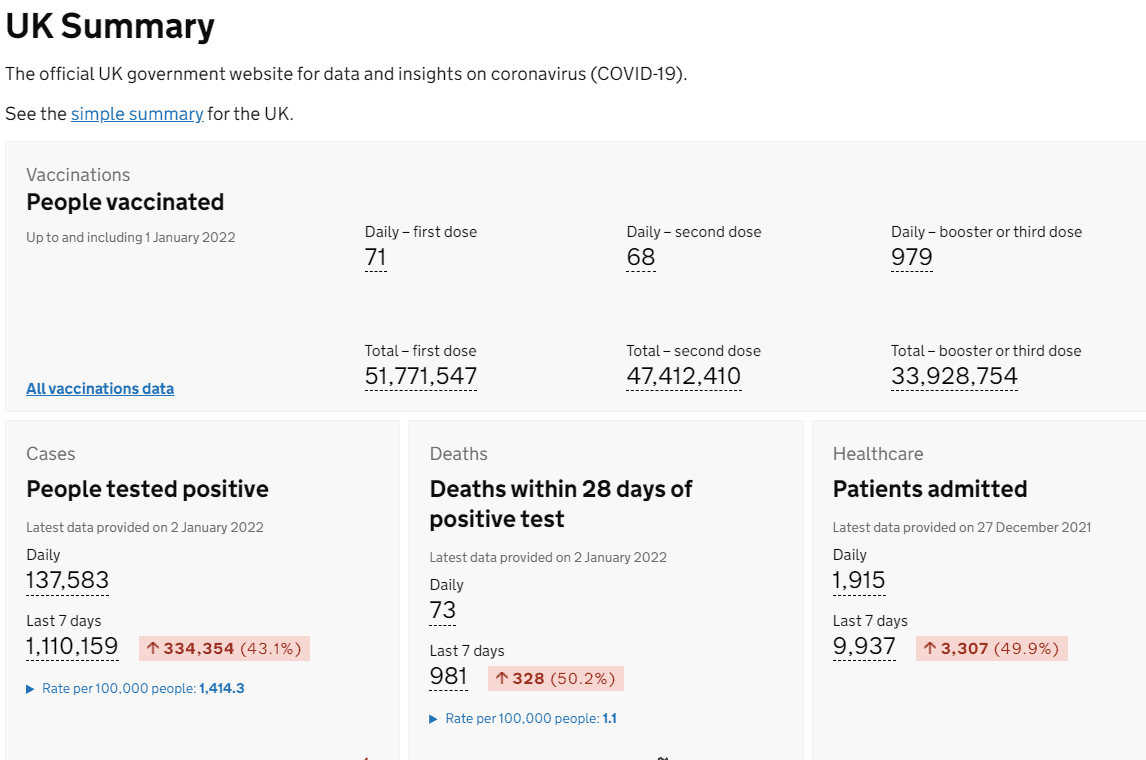
Task: Click daily patients admitted value 1,915
Action: tap(860, 580)
